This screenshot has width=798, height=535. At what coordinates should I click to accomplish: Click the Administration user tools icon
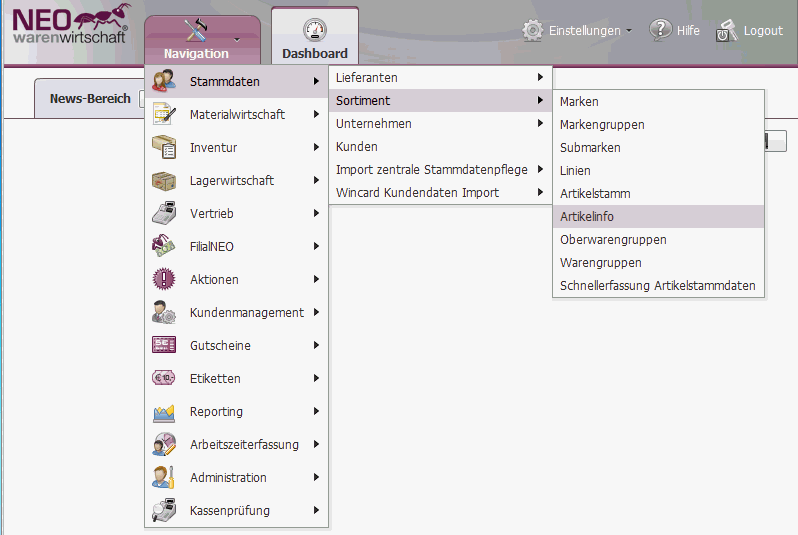[164, 477]
